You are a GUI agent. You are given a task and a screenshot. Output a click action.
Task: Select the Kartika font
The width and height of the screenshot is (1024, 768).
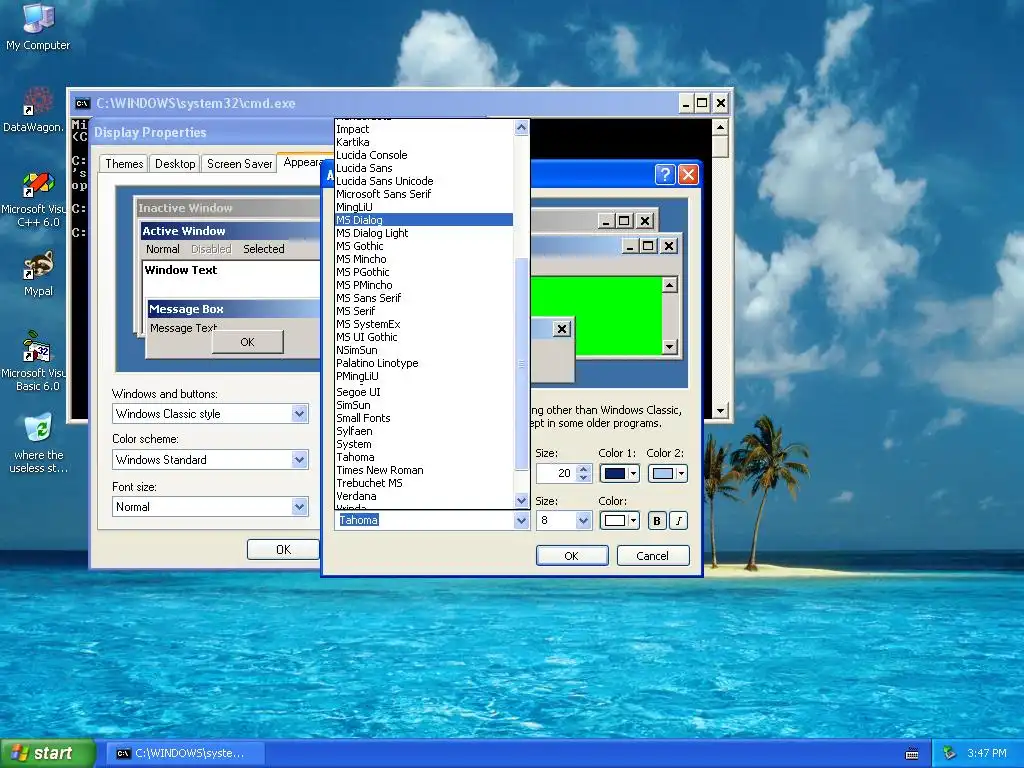[424, 142]
